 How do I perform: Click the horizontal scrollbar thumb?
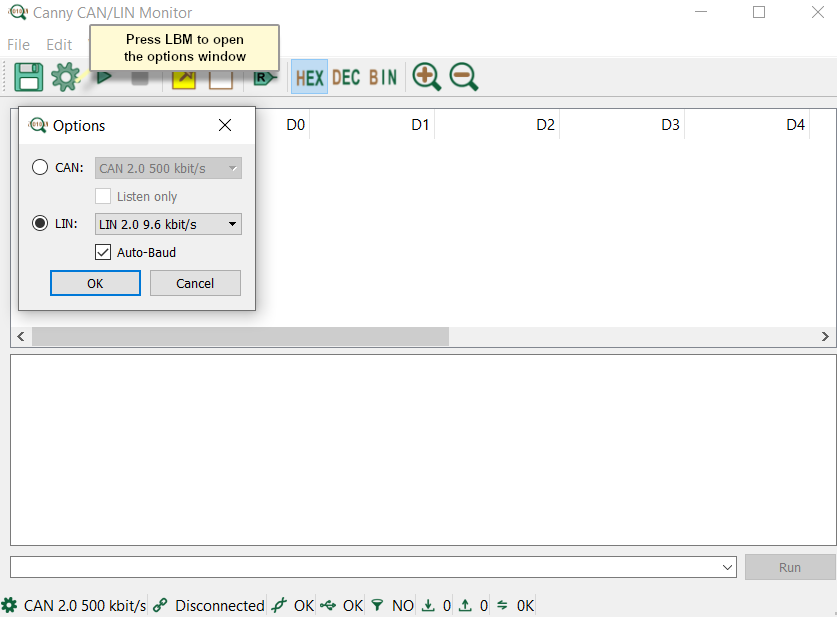pos(240,336)
